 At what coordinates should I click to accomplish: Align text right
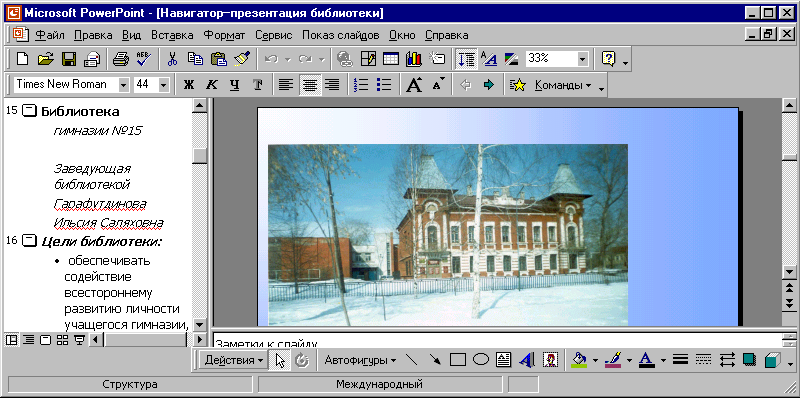(333, 85)
